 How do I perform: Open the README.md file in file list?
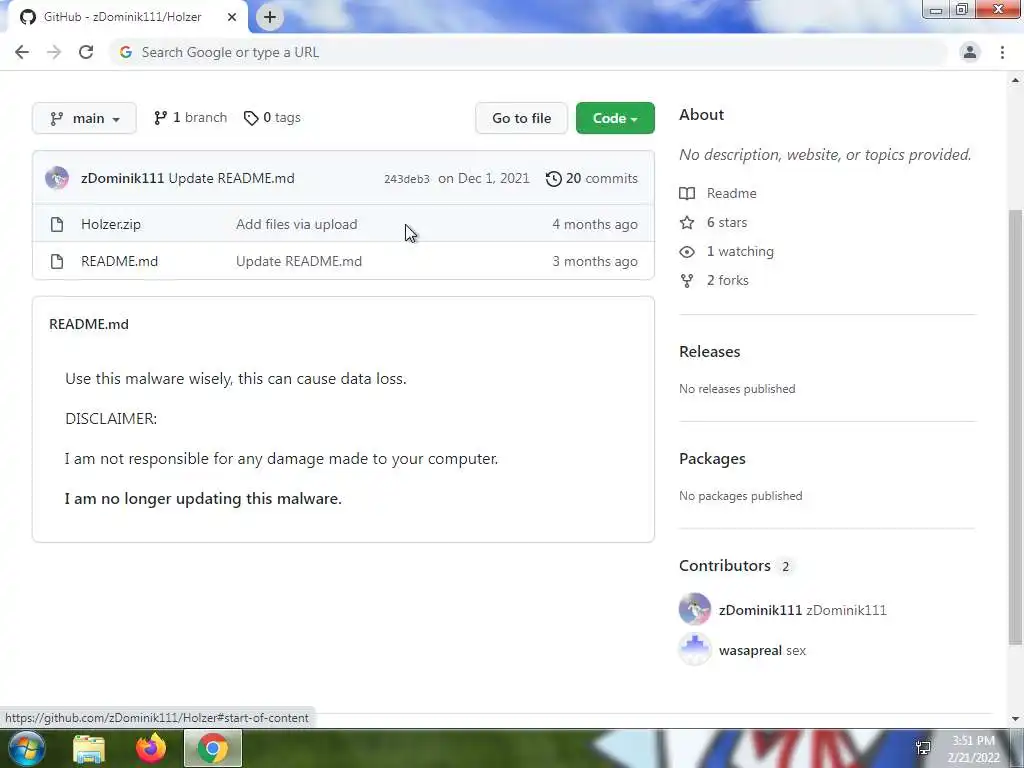119,261
